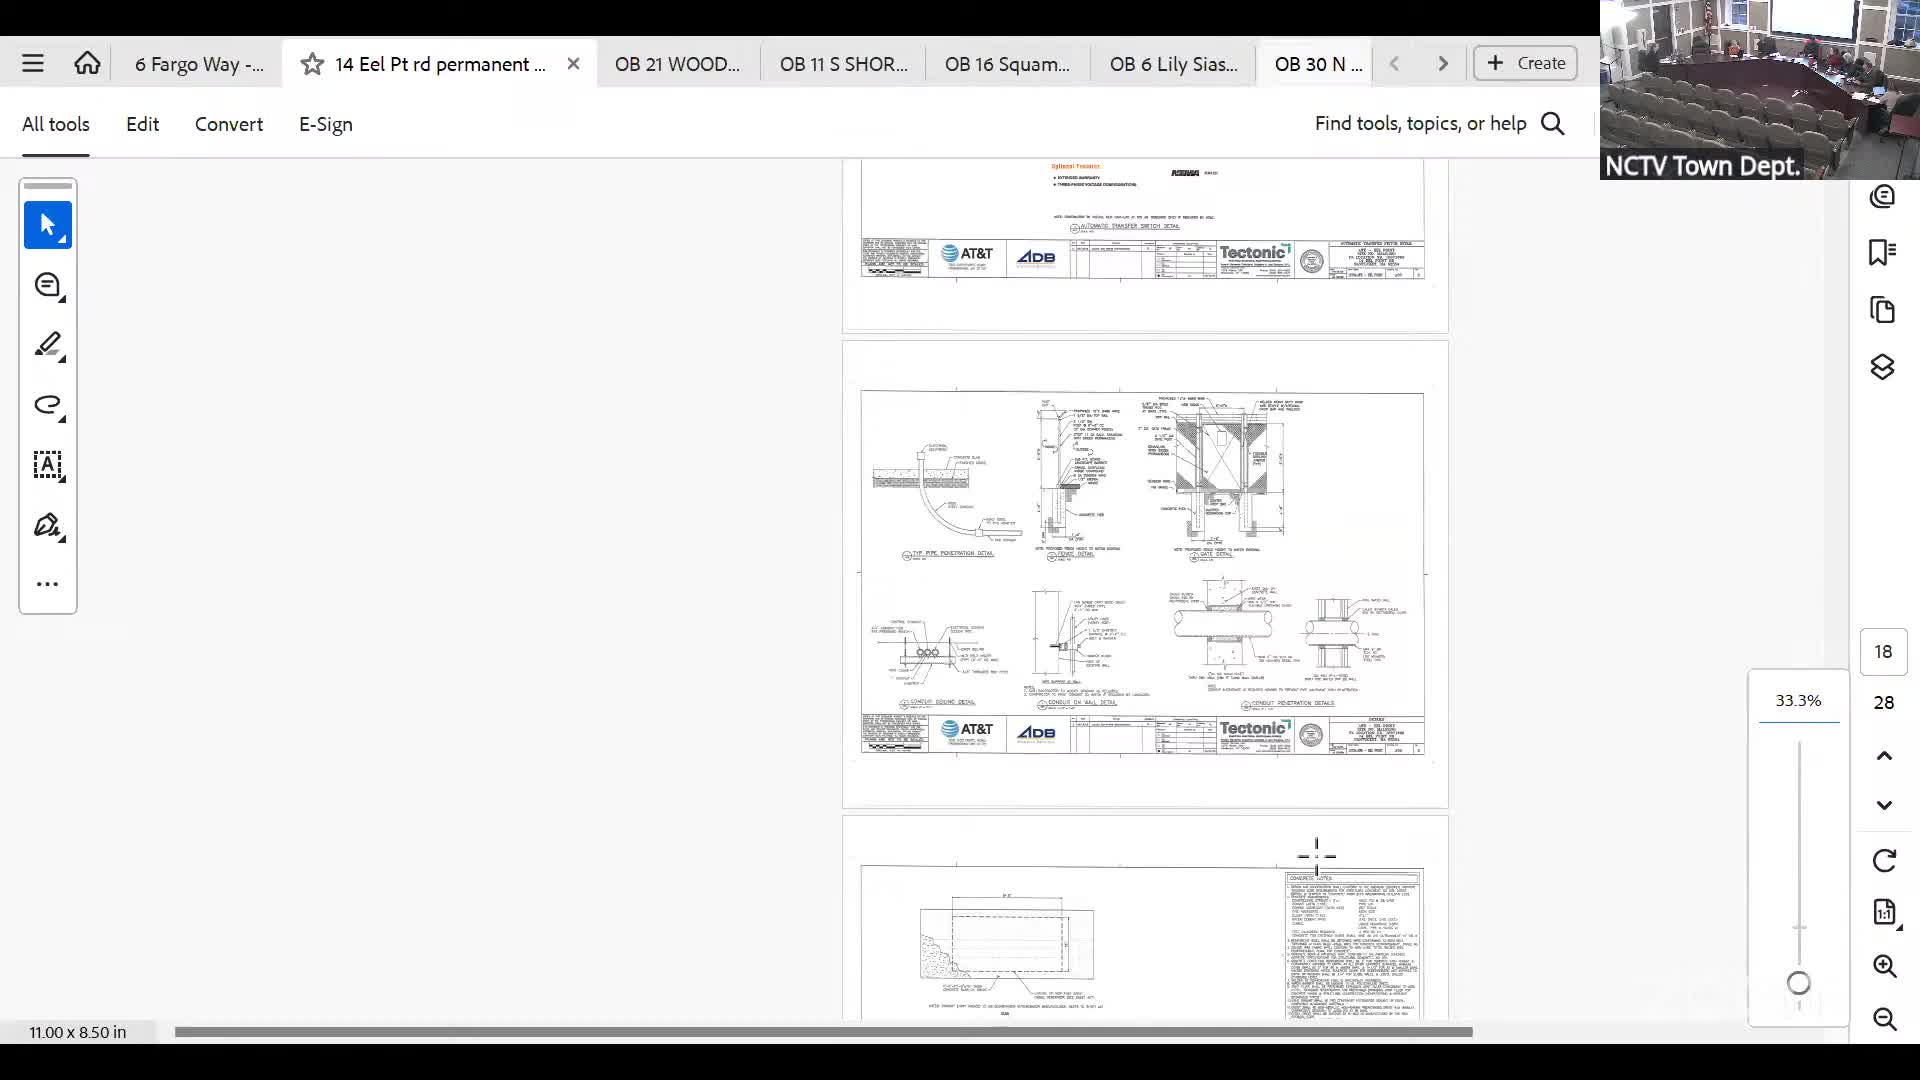Screen dimensions: 1920x1080
Task: Open the layers panel icon
Action: pyautogui.click(x=1882, y=367)
